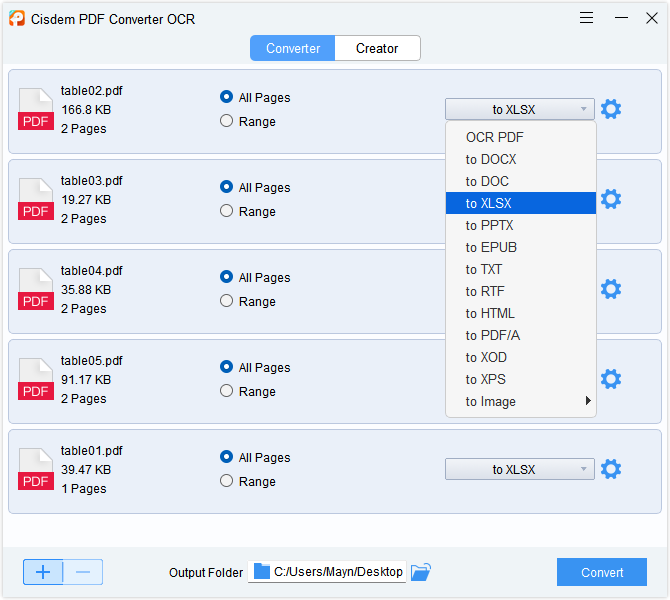Choose to DOCX from format list
Screen dimensions: 670x600
[491, 159]
